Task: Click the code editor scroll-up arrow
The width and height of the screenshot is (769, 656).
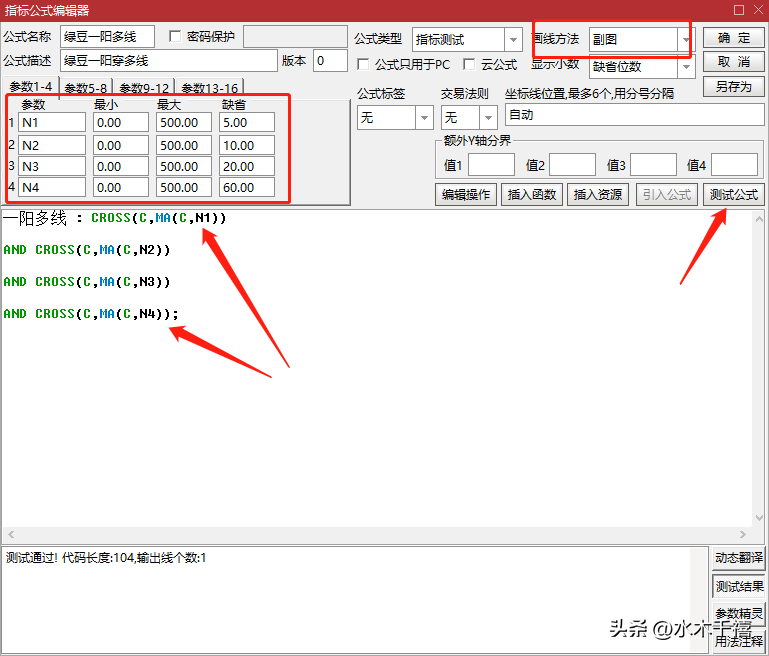Action: (759, 219)
